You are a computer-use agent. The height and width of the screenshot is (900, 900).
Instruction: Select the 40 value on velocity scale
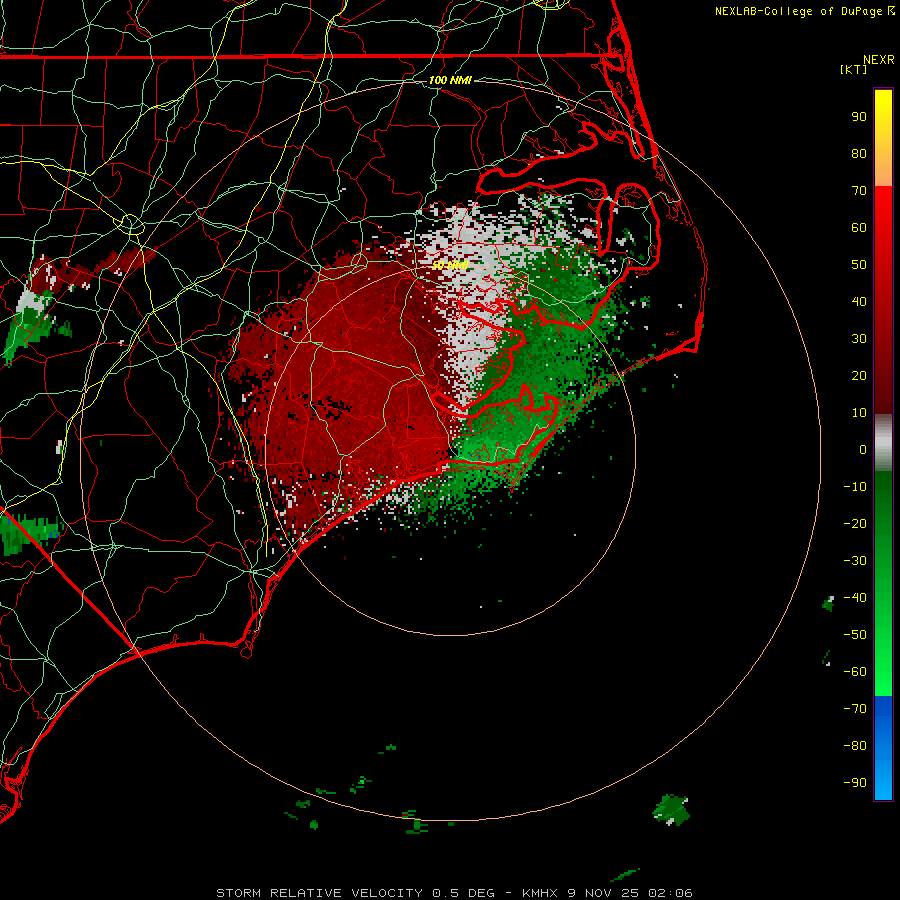pos(859,301)
